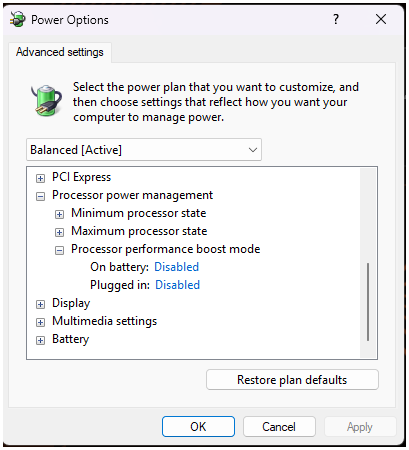Screen dimensions: 409x450
Task: Expand the Multimedia settings node
Action: pyautogui.click(x=40, y=322)
